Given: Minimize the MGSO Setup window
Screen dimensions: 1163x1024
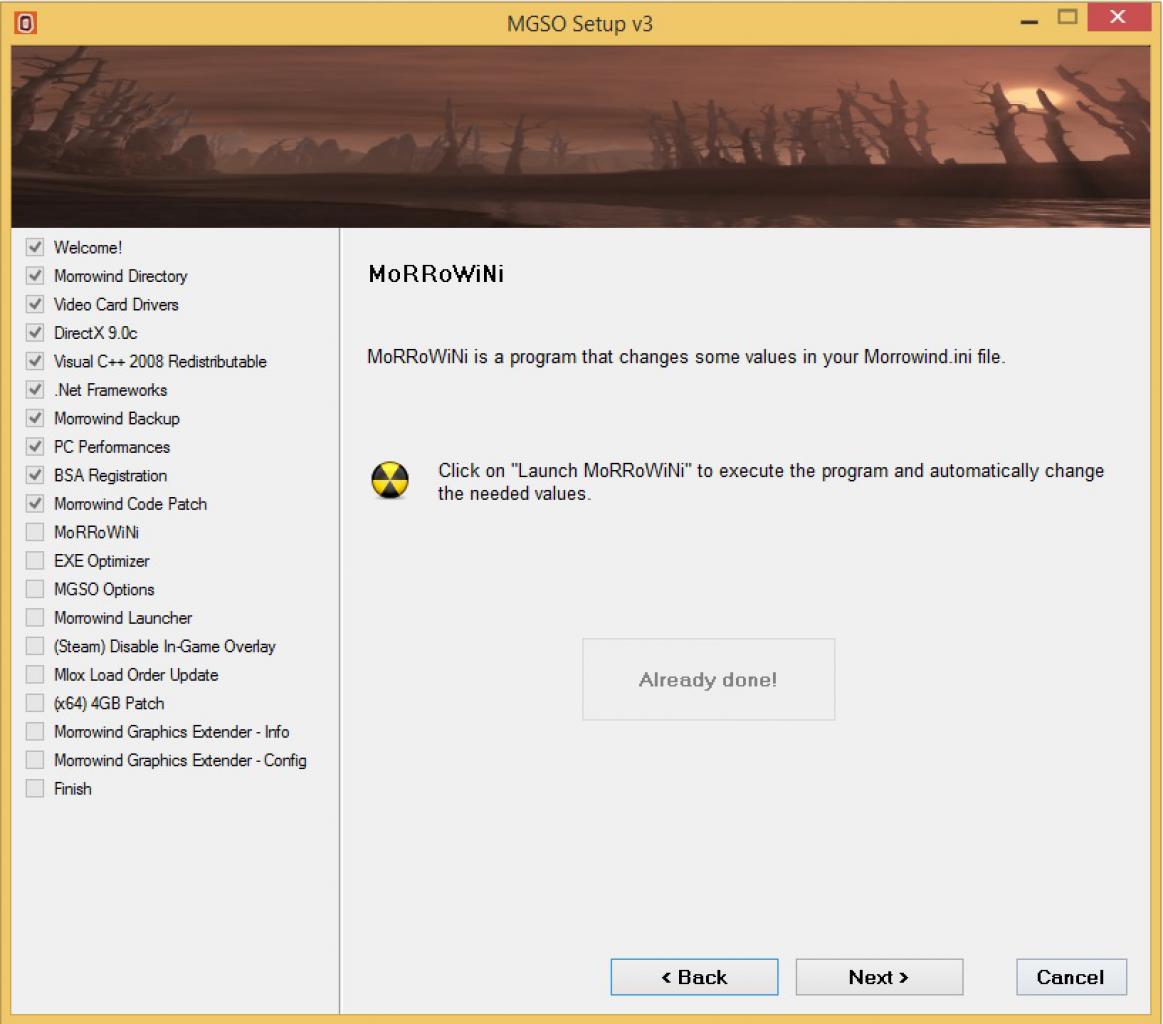Looking at the screenshot, I should pyautogui.click(x=1029, y=20).
